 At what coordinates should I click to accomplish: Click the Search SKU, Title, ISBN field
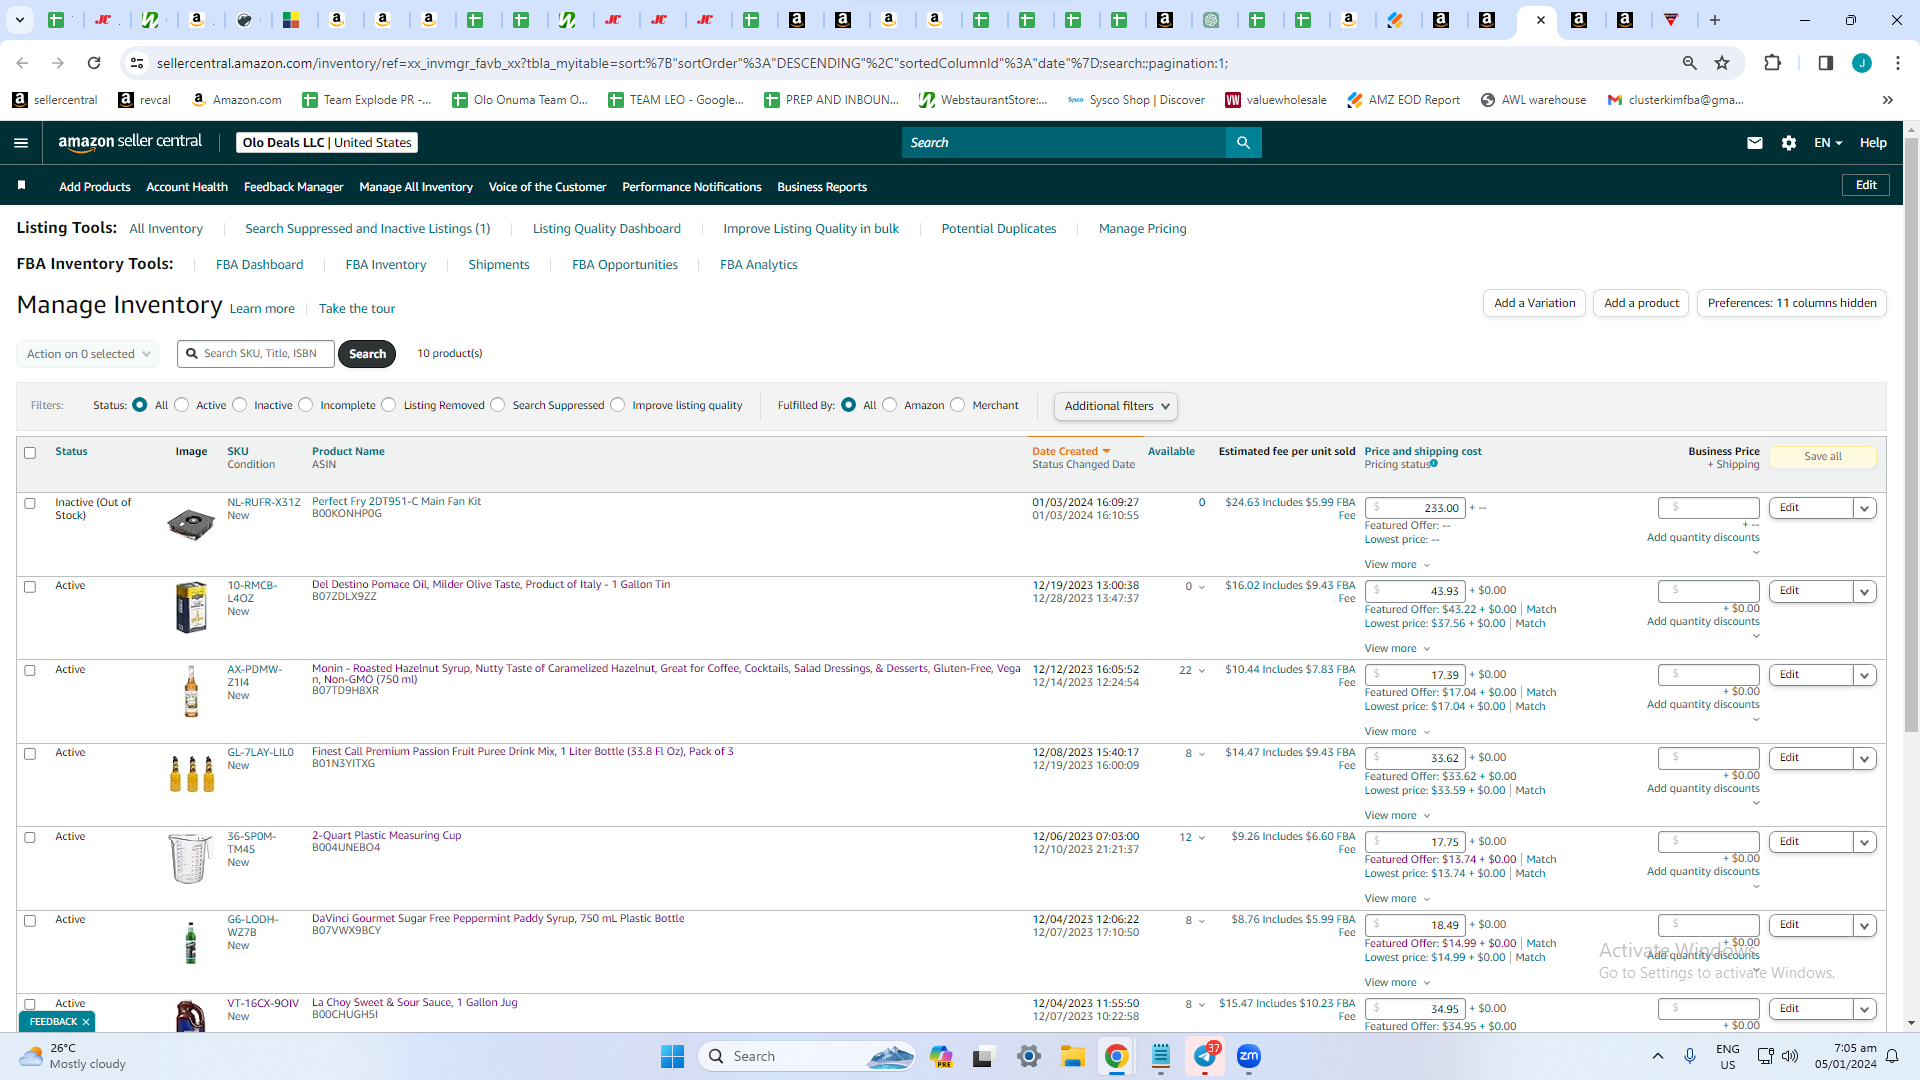coord(256,354)
